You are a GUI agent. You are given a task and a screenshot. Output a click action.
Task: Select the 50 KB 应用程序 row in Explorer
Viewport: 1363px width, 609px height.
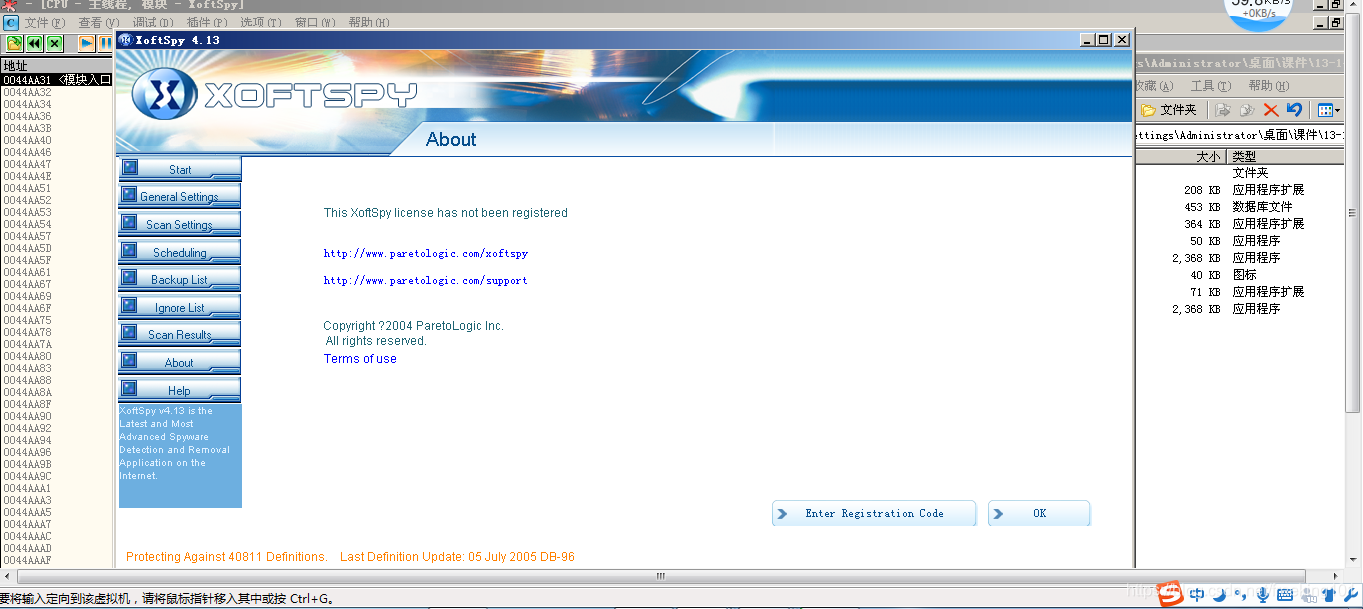coord(1241,241)
